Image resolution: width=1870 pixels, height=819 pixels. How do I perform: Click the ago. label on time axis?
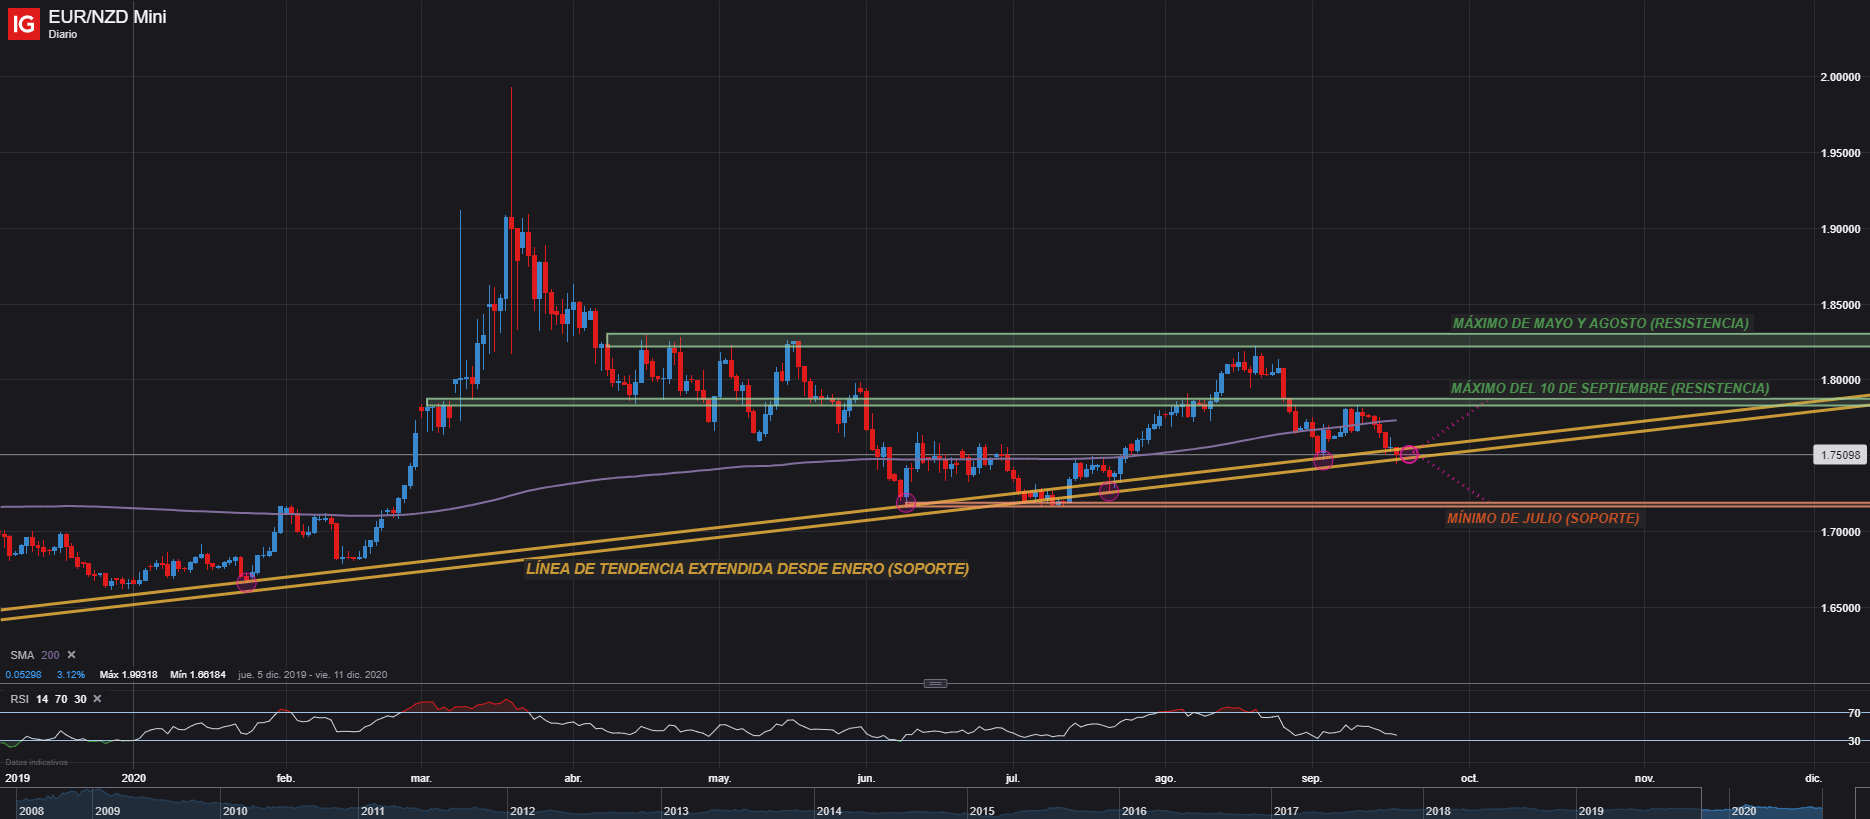click(1165, 778)
